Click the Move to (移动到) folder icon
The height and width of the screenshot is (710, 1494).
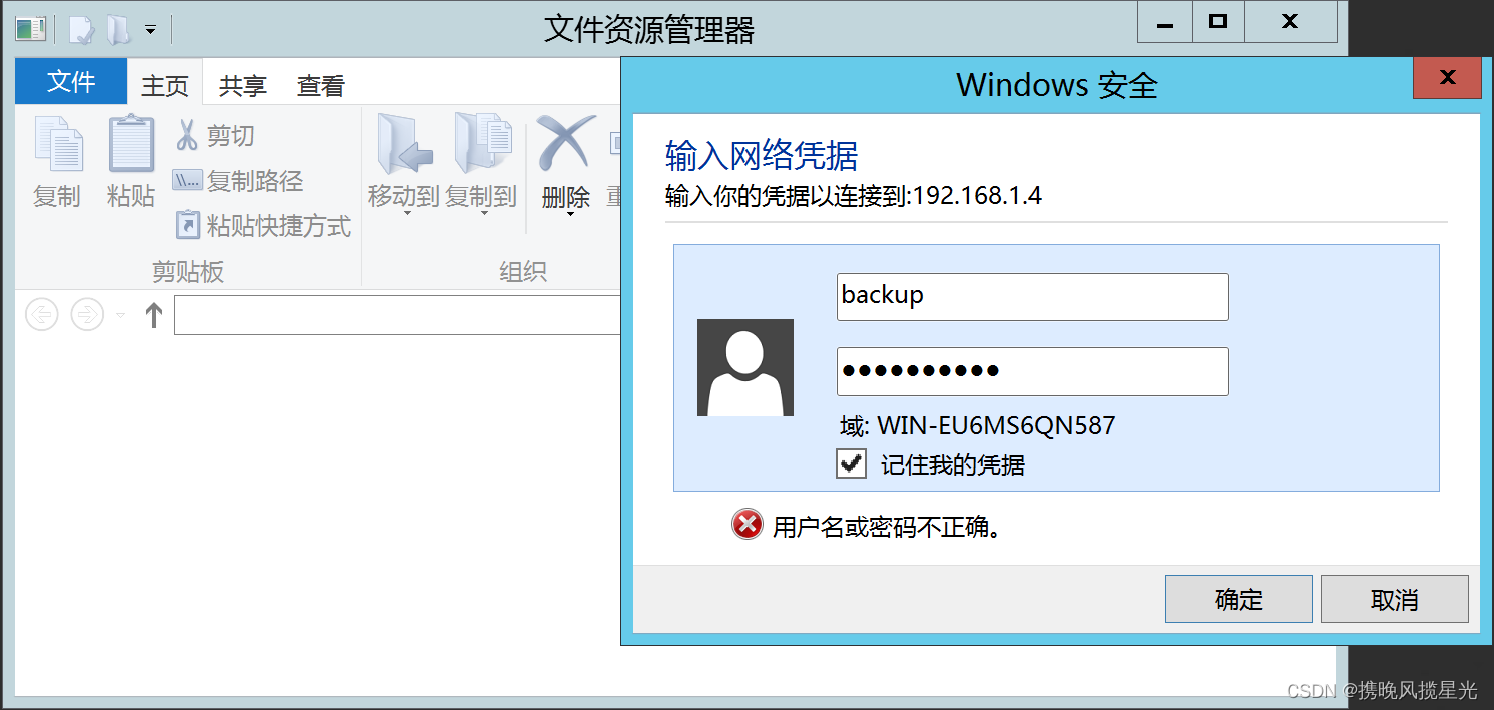click(x=403, y=144)
